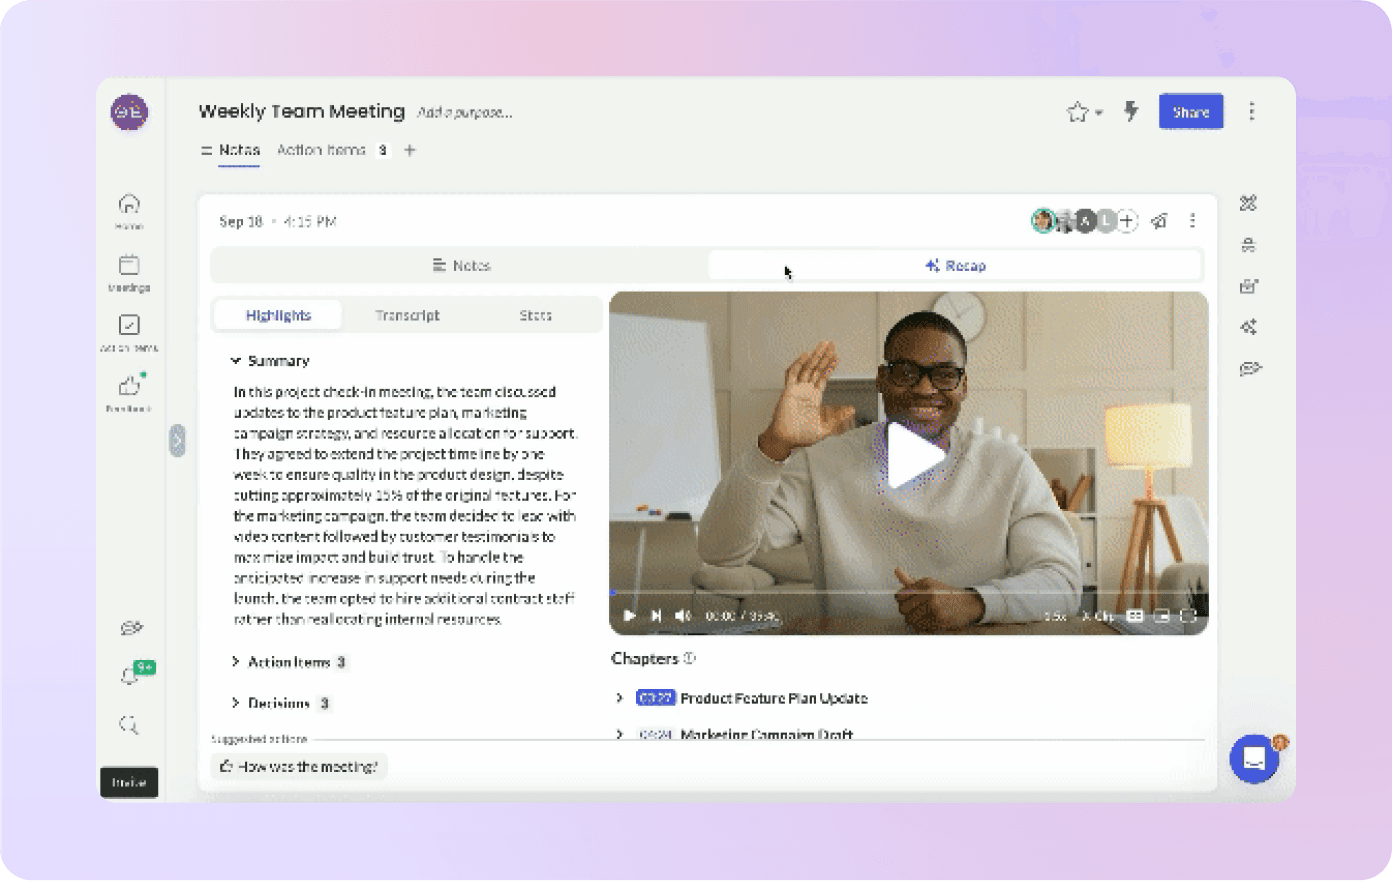The height and width of the screenshot is (881, 1392).
Task: Open Meetings calendar in sidebar
Action: pos(129,267)
